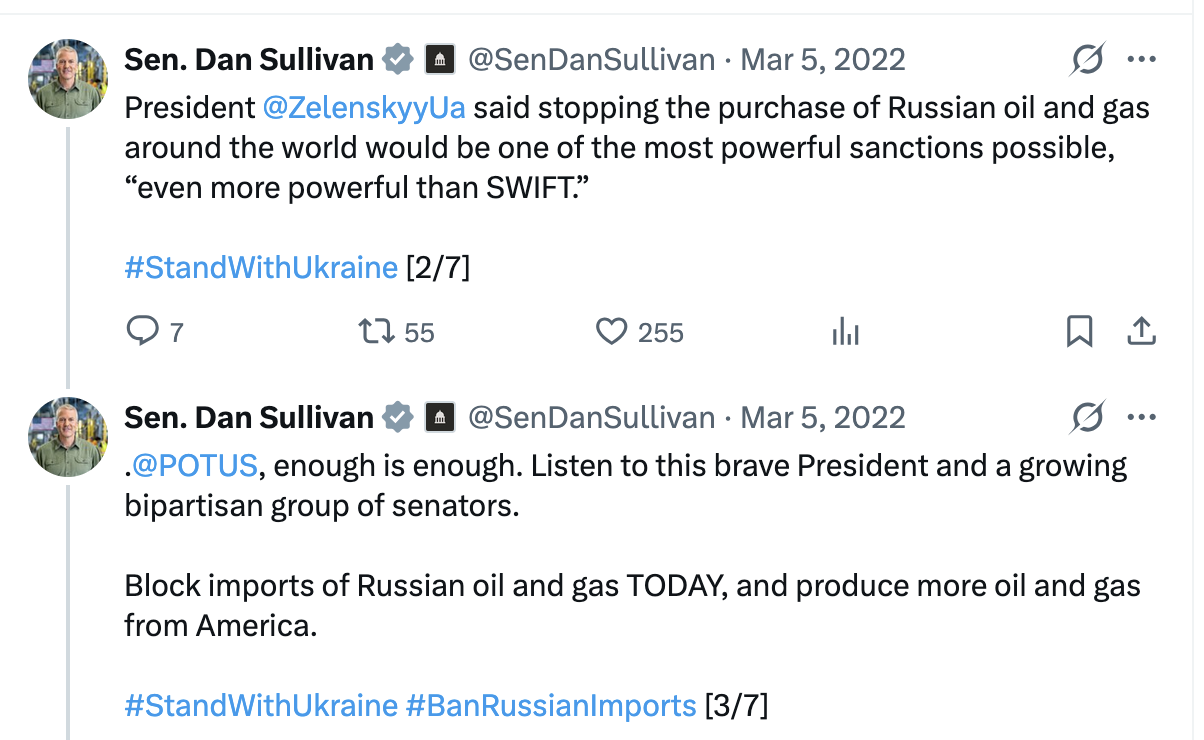
Task: Reply to the [2/7] tweet
Action: tap(142, 332)
